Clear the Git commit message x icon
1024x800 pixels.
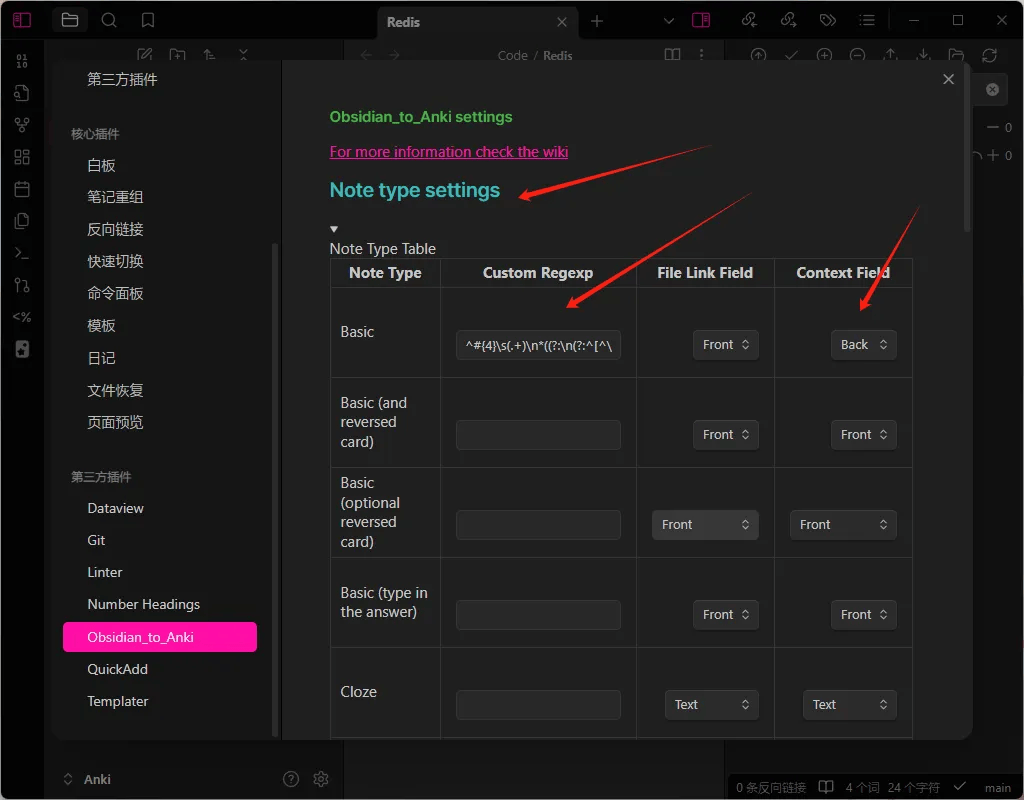point(992,89)
